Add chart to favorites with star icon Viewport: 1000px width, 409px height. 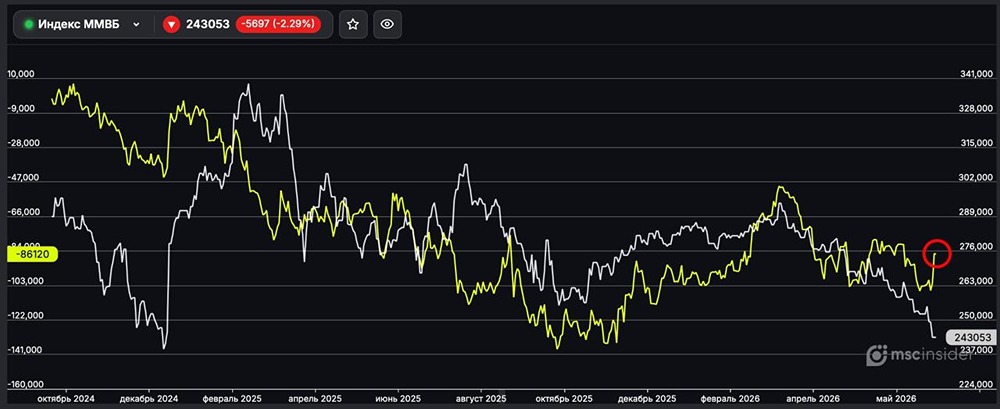click(353, 25)
